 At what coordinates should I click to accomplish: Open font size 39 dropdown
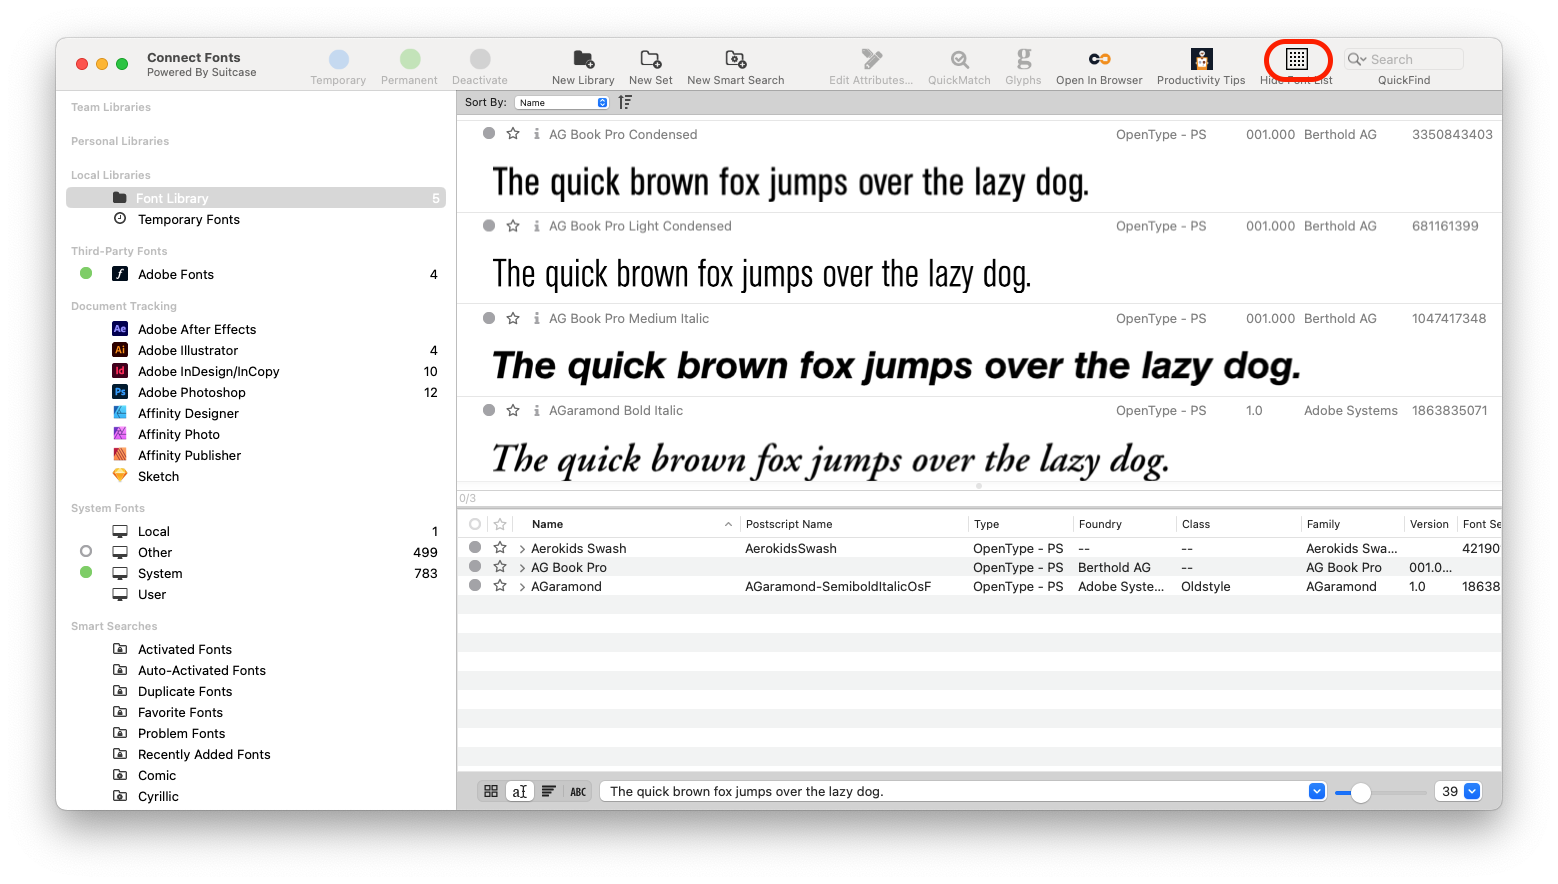[1472, 791]
